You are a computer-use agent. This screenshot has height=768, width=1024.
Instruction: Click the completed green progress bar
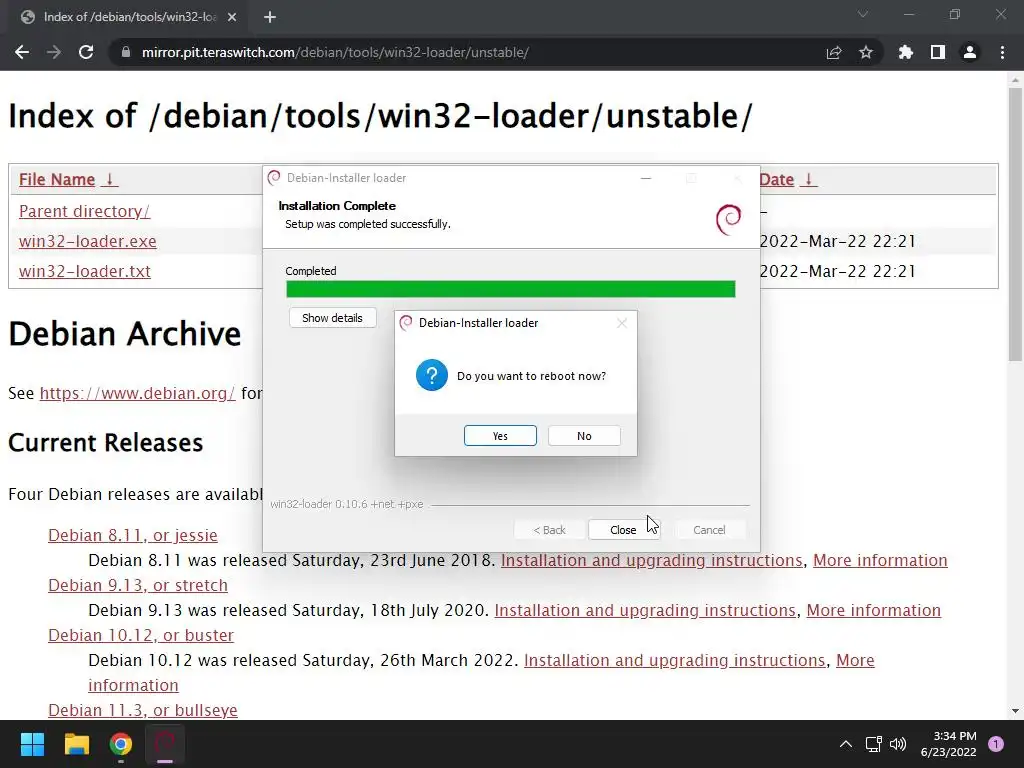[511, 289]
